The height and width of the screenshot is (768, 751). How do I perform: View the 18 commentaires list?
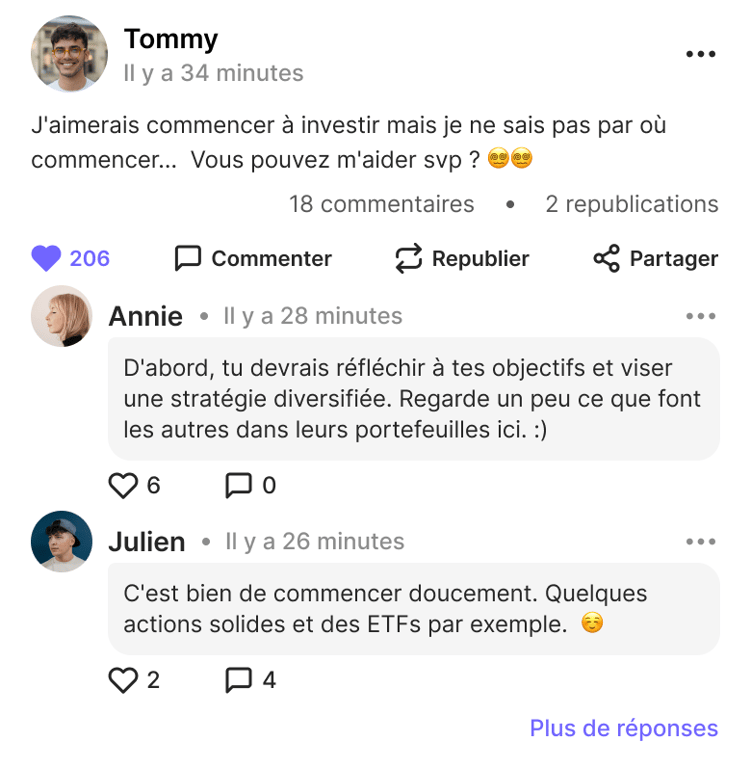(381, 204)
